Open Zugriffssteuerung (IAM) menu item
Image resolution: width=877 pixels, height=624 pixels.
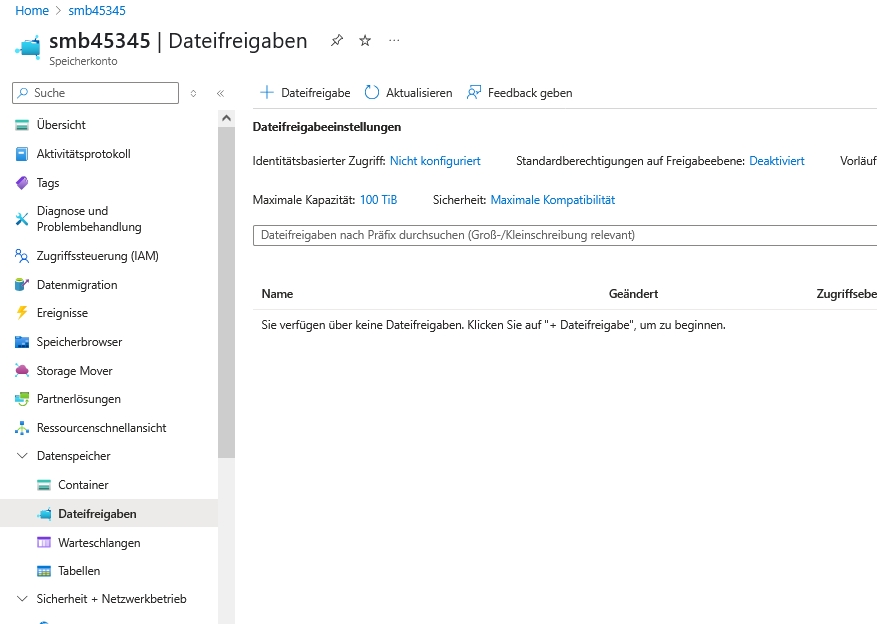coord(97,256)
